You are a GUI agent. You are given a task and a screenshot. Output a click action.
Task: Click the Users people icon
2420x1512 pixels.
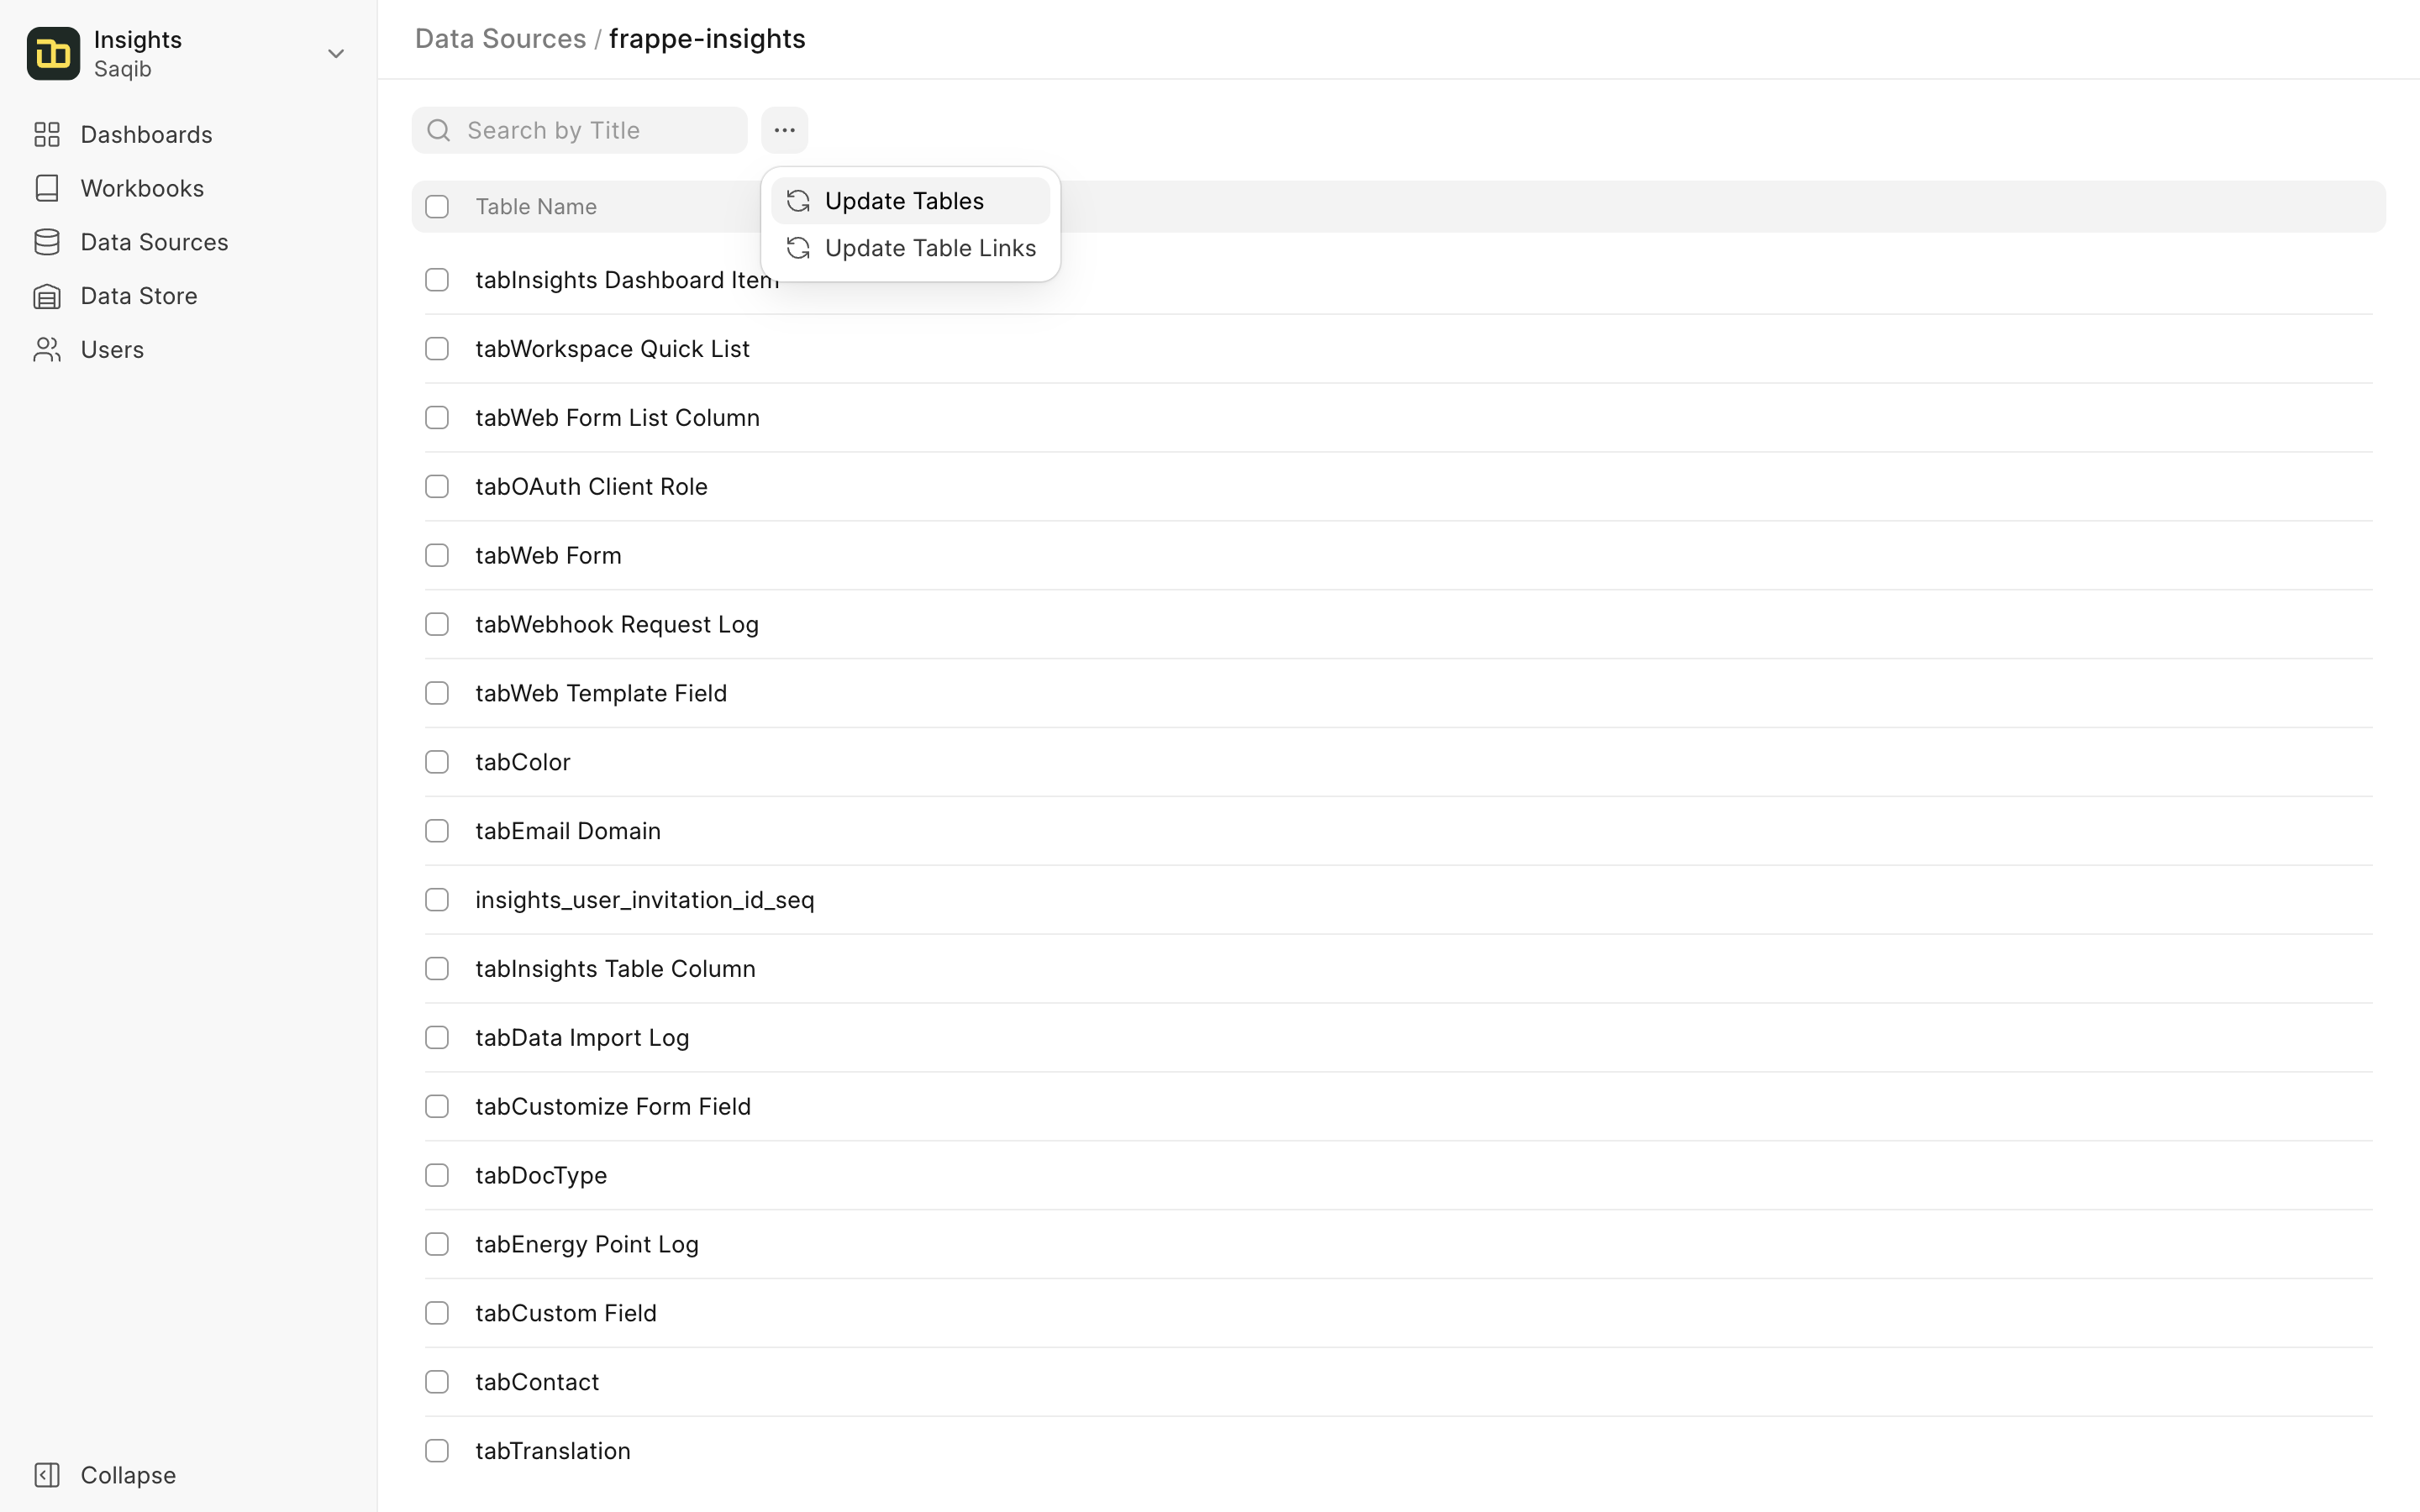coord(47,350)
